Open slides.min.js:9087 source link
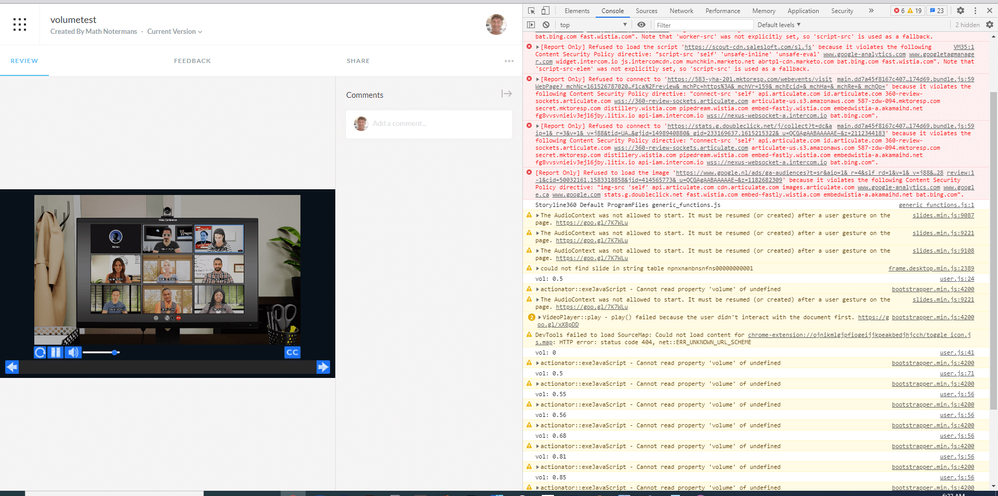The height and width of the screenshot is (496, 998). (943, 216)
